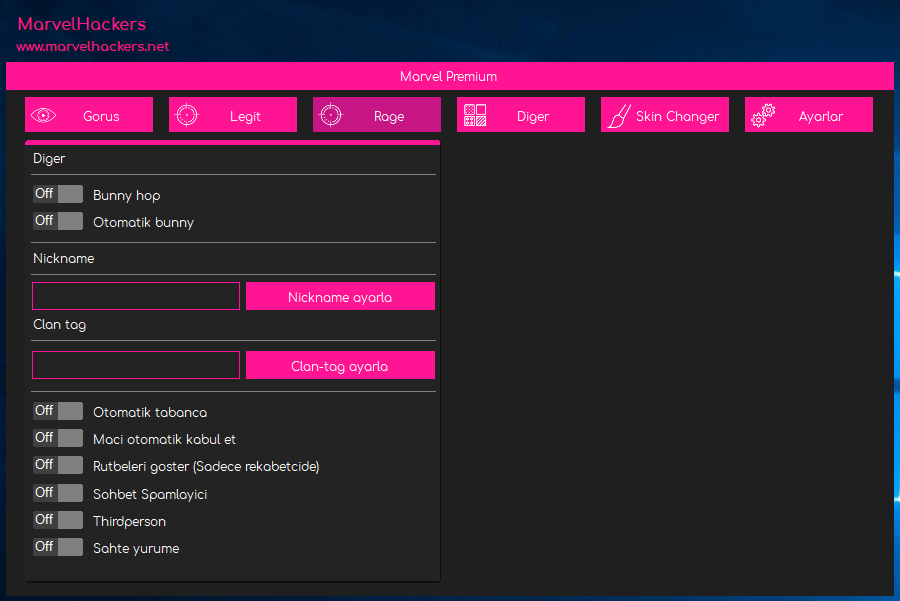Click the Marvel Premium title bar
The image size is (900, 601).
pyautogui.click(x=449, y=76)
